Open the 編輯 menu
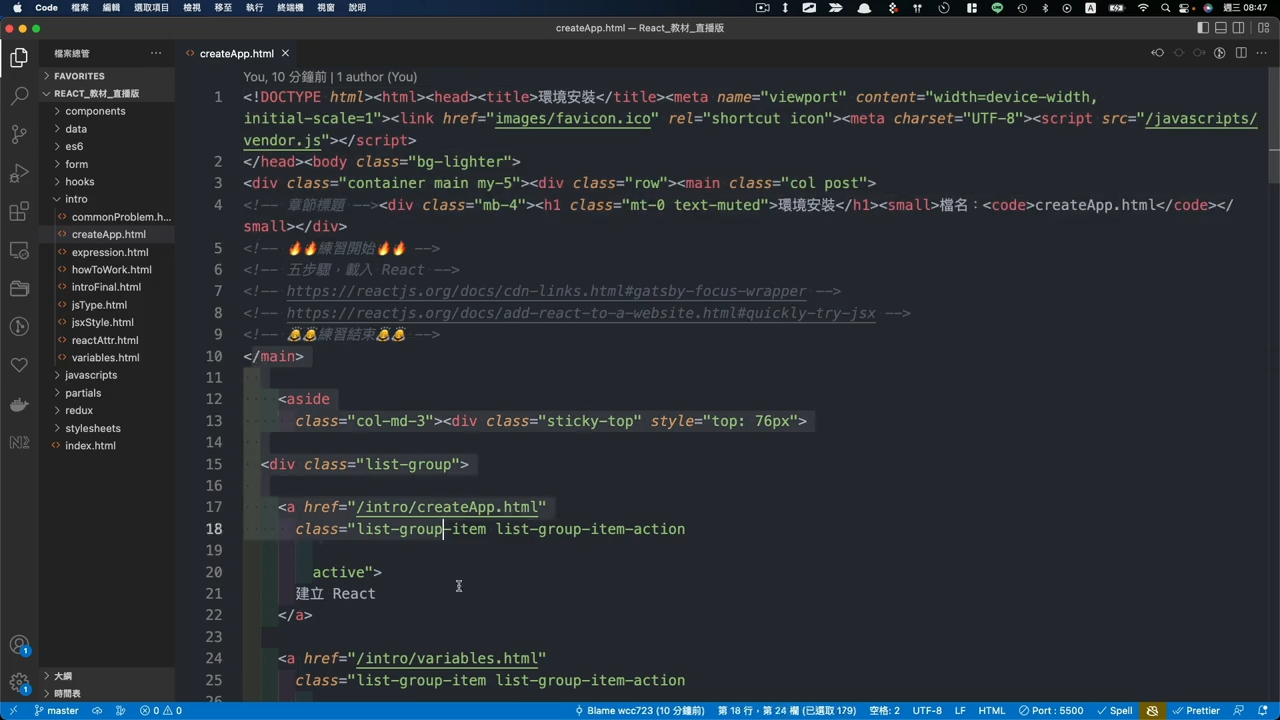 coord(111,7)
